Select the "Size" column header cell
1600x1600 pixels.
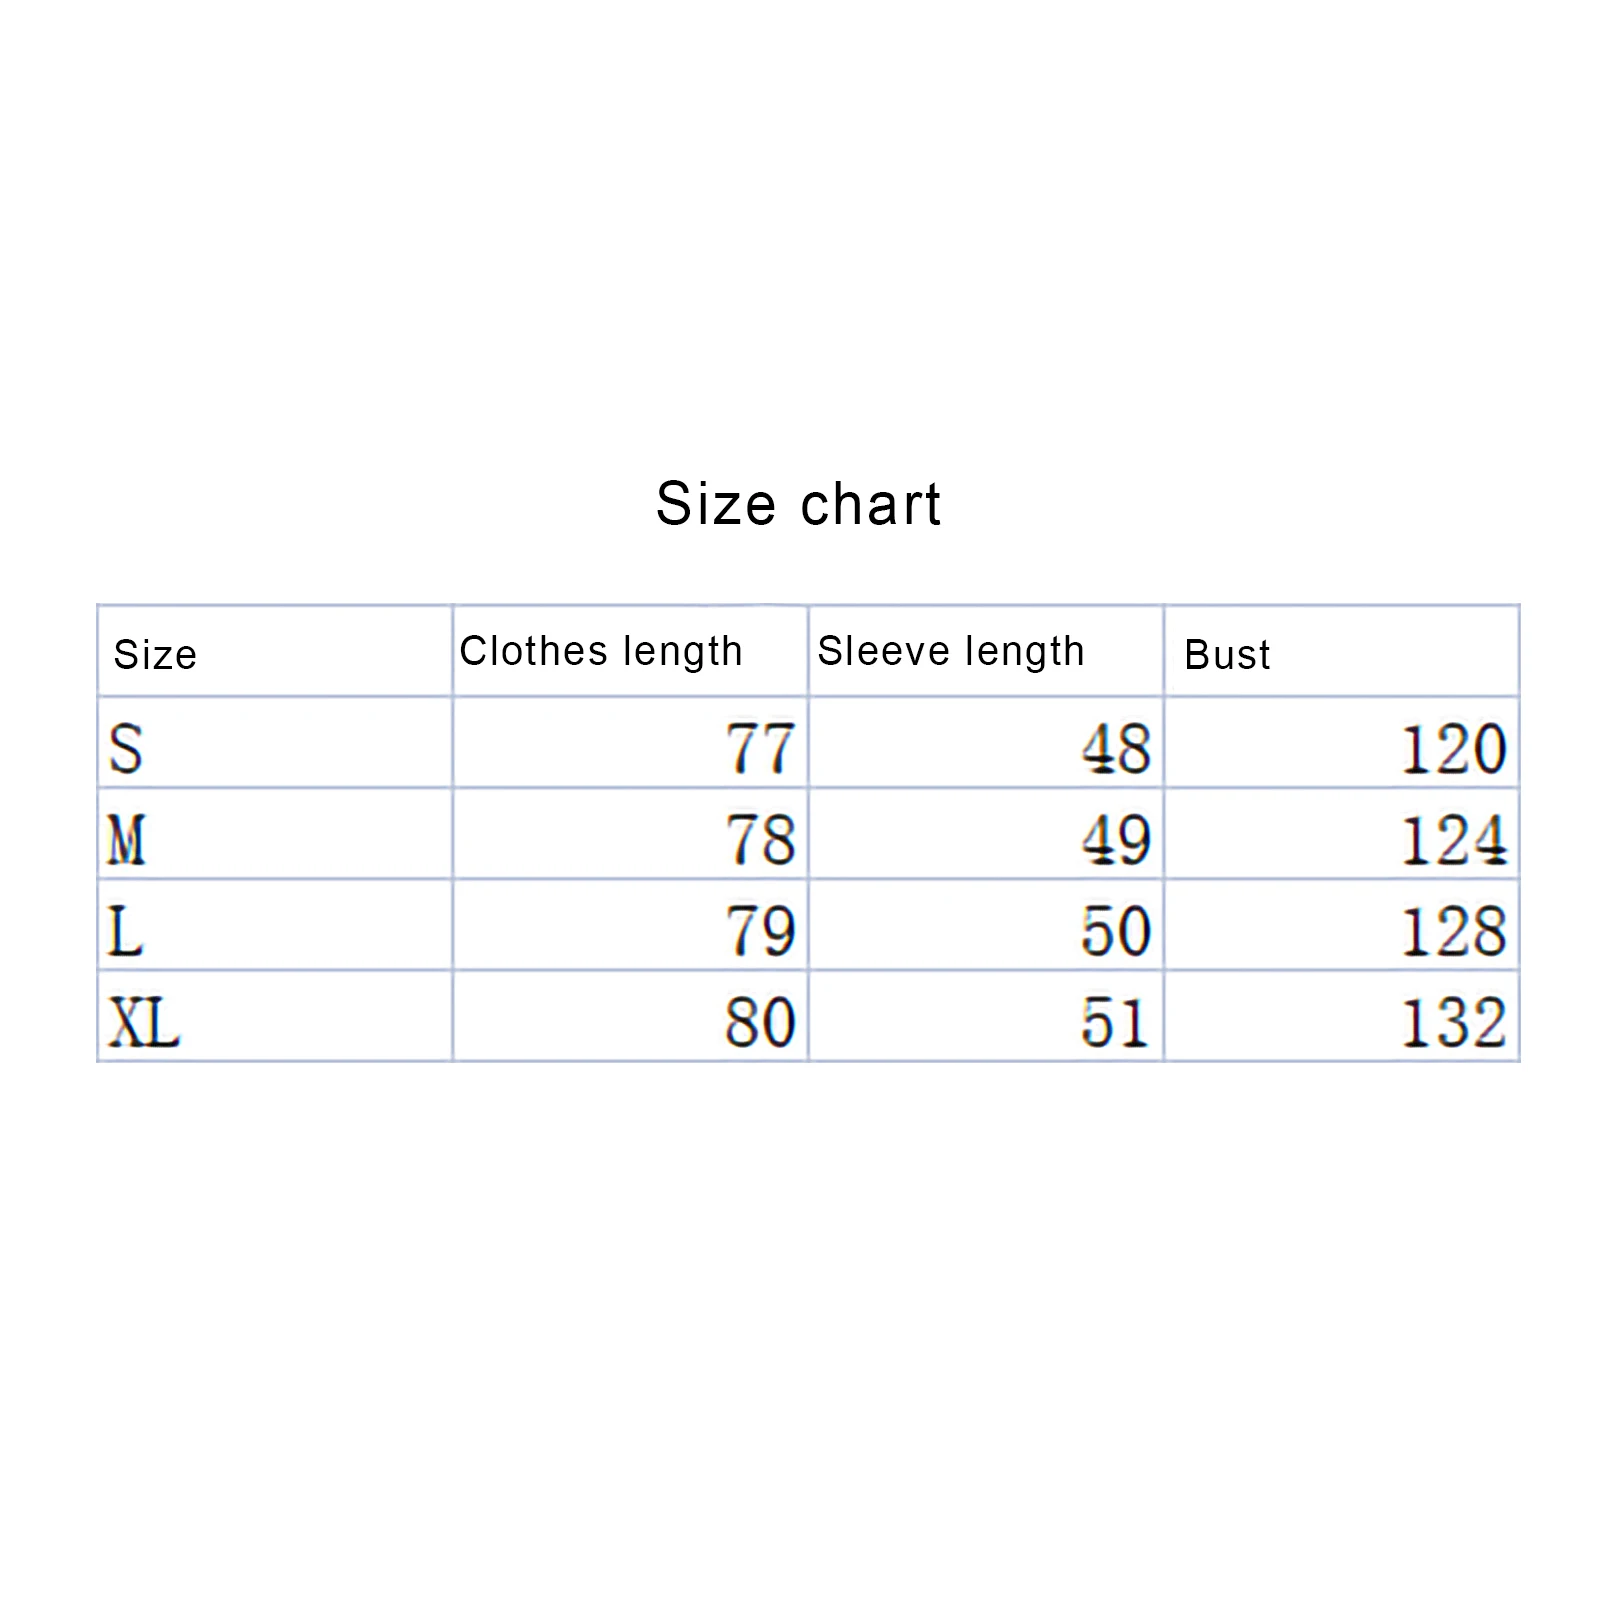[156, 655]
